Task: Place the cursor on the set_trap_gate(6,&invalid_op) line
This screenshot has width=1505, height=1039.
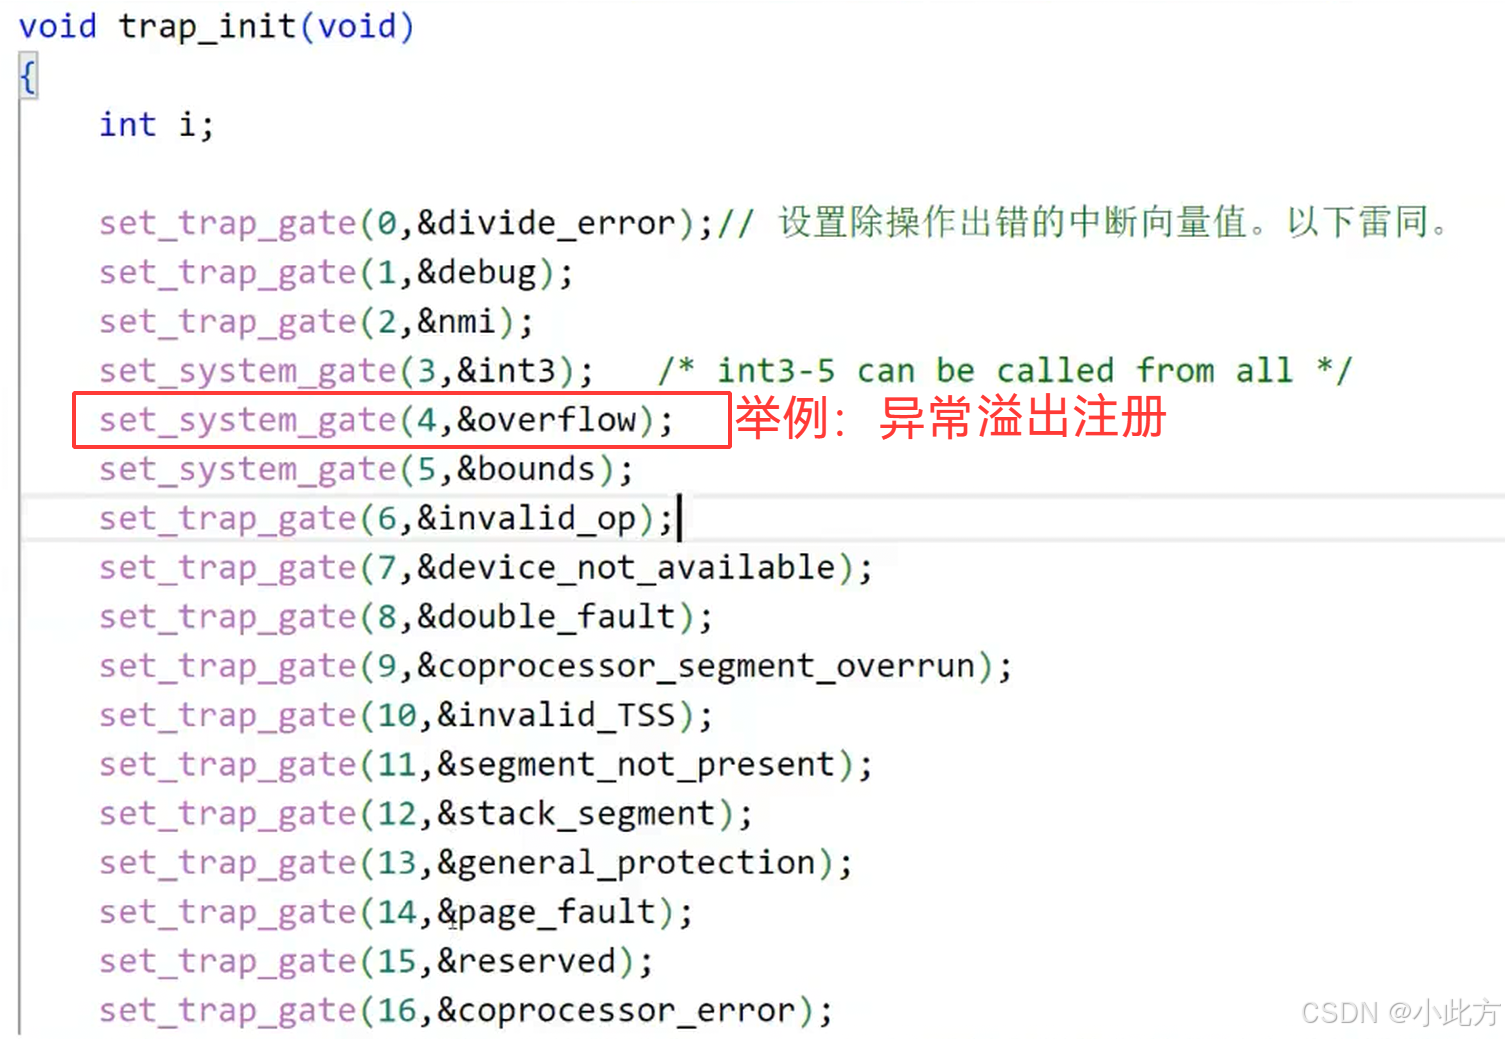Action: coord(386,518)
